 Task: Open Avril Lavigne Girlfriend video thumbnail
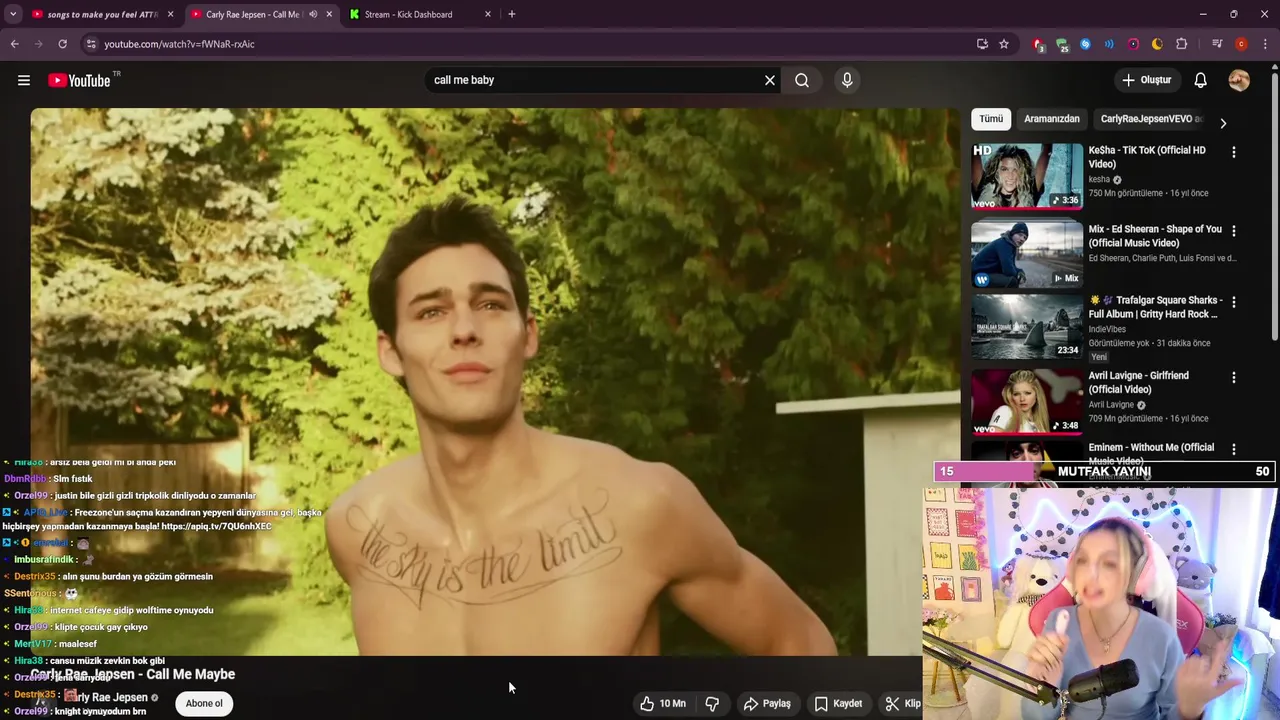tap(1027, 401)
